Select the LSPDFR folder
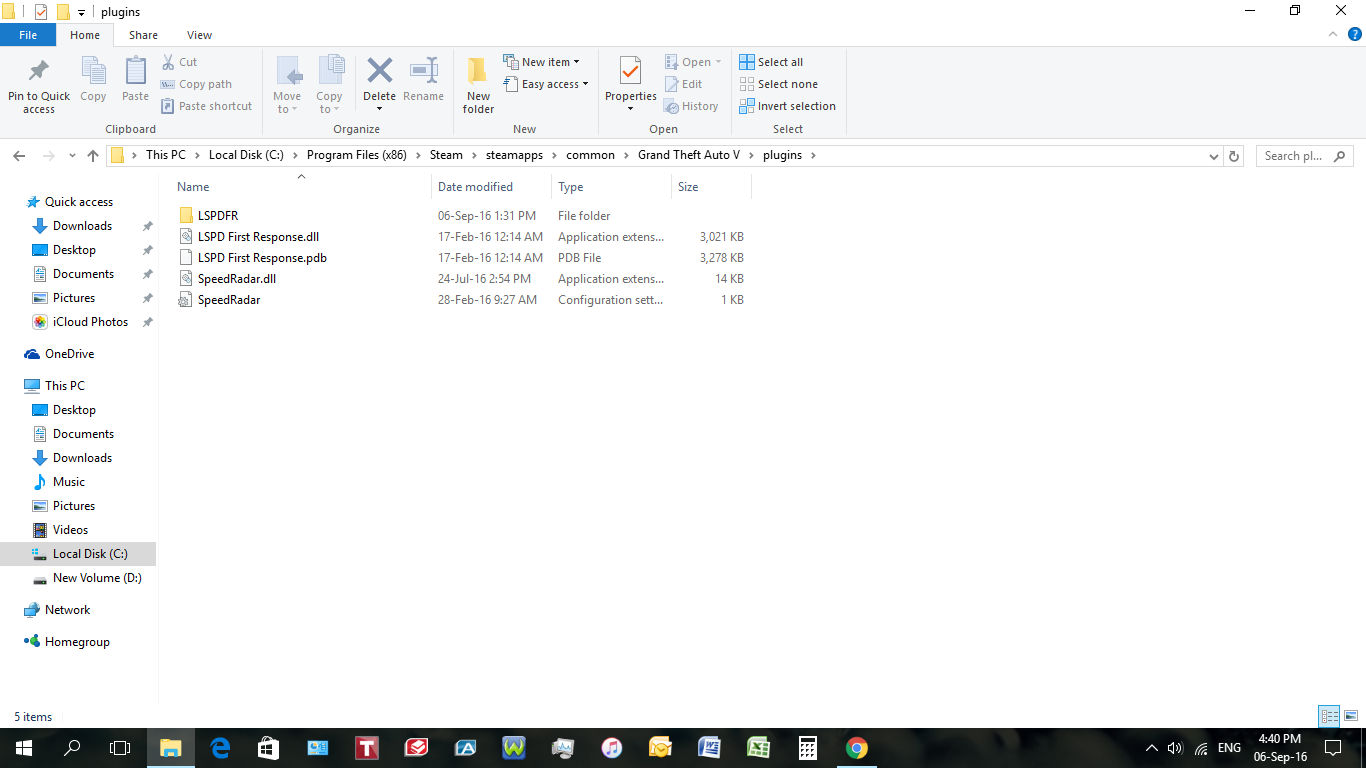Viewport: 1366px width, 768px height. [x=218, y=216]
